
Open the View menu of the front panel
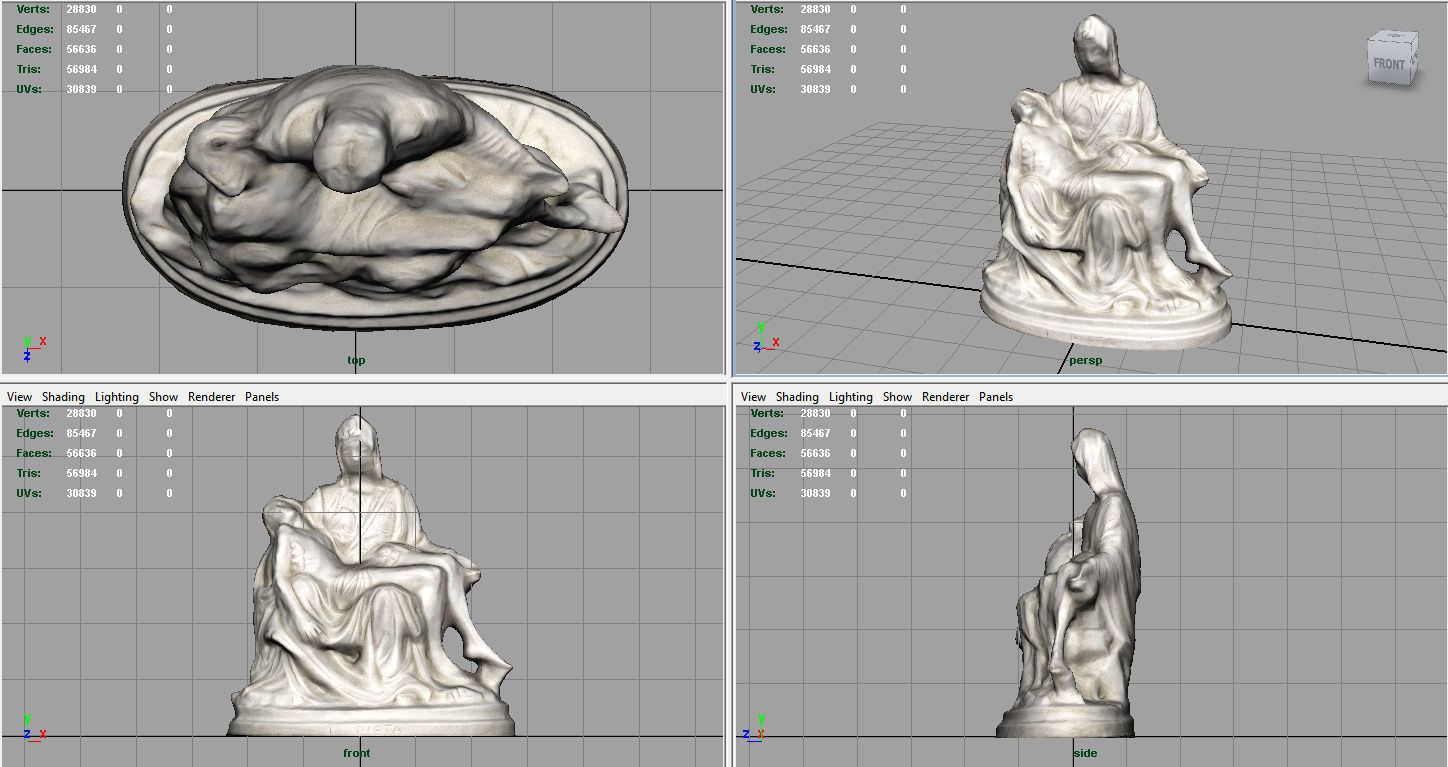pos(19,397)
